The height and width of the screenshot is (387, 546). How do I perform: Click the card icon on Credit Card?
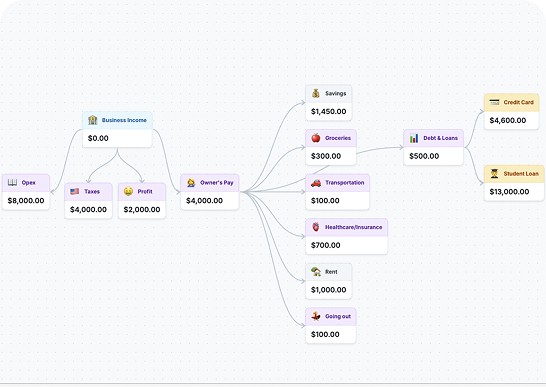click(x=494, y=102)
